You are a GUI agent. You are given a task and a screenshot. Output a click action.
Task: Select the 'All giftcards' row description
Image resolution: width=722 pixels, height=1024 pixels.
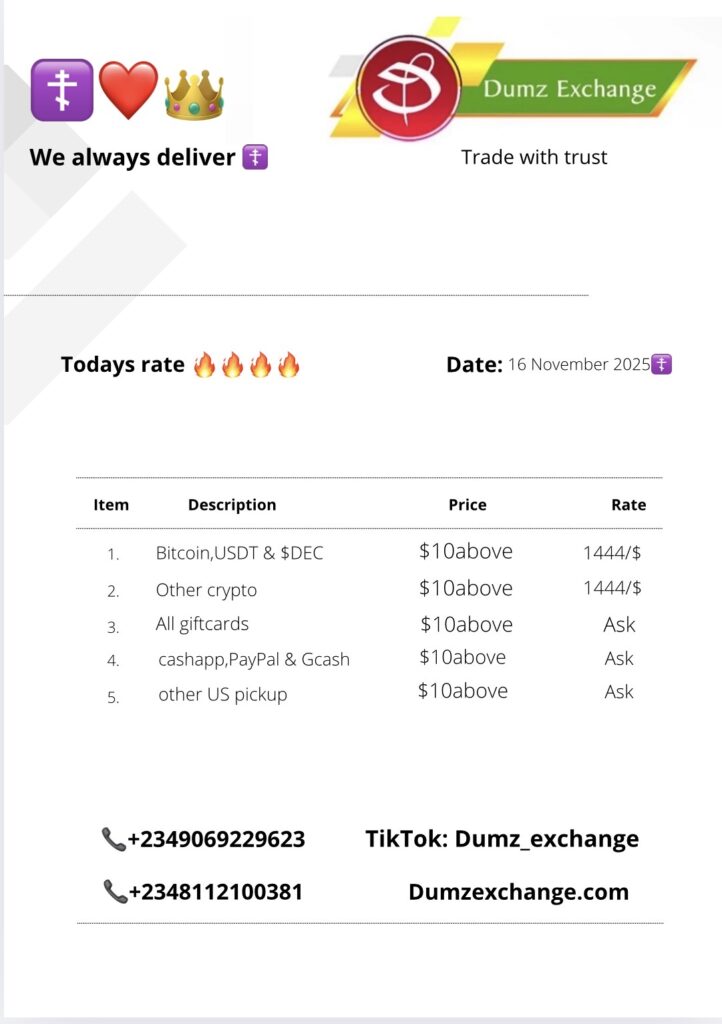(202, 624)
